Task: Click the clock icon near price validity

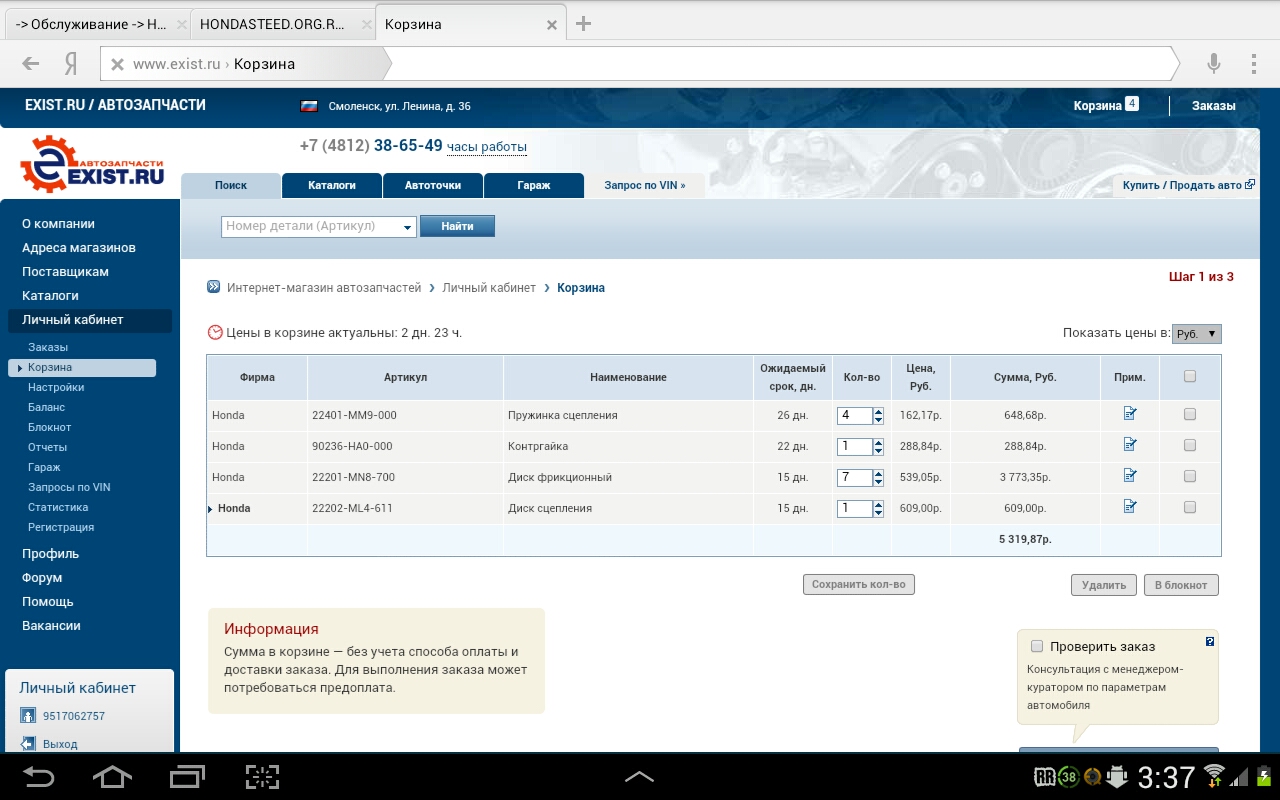Action: point(215,332)
